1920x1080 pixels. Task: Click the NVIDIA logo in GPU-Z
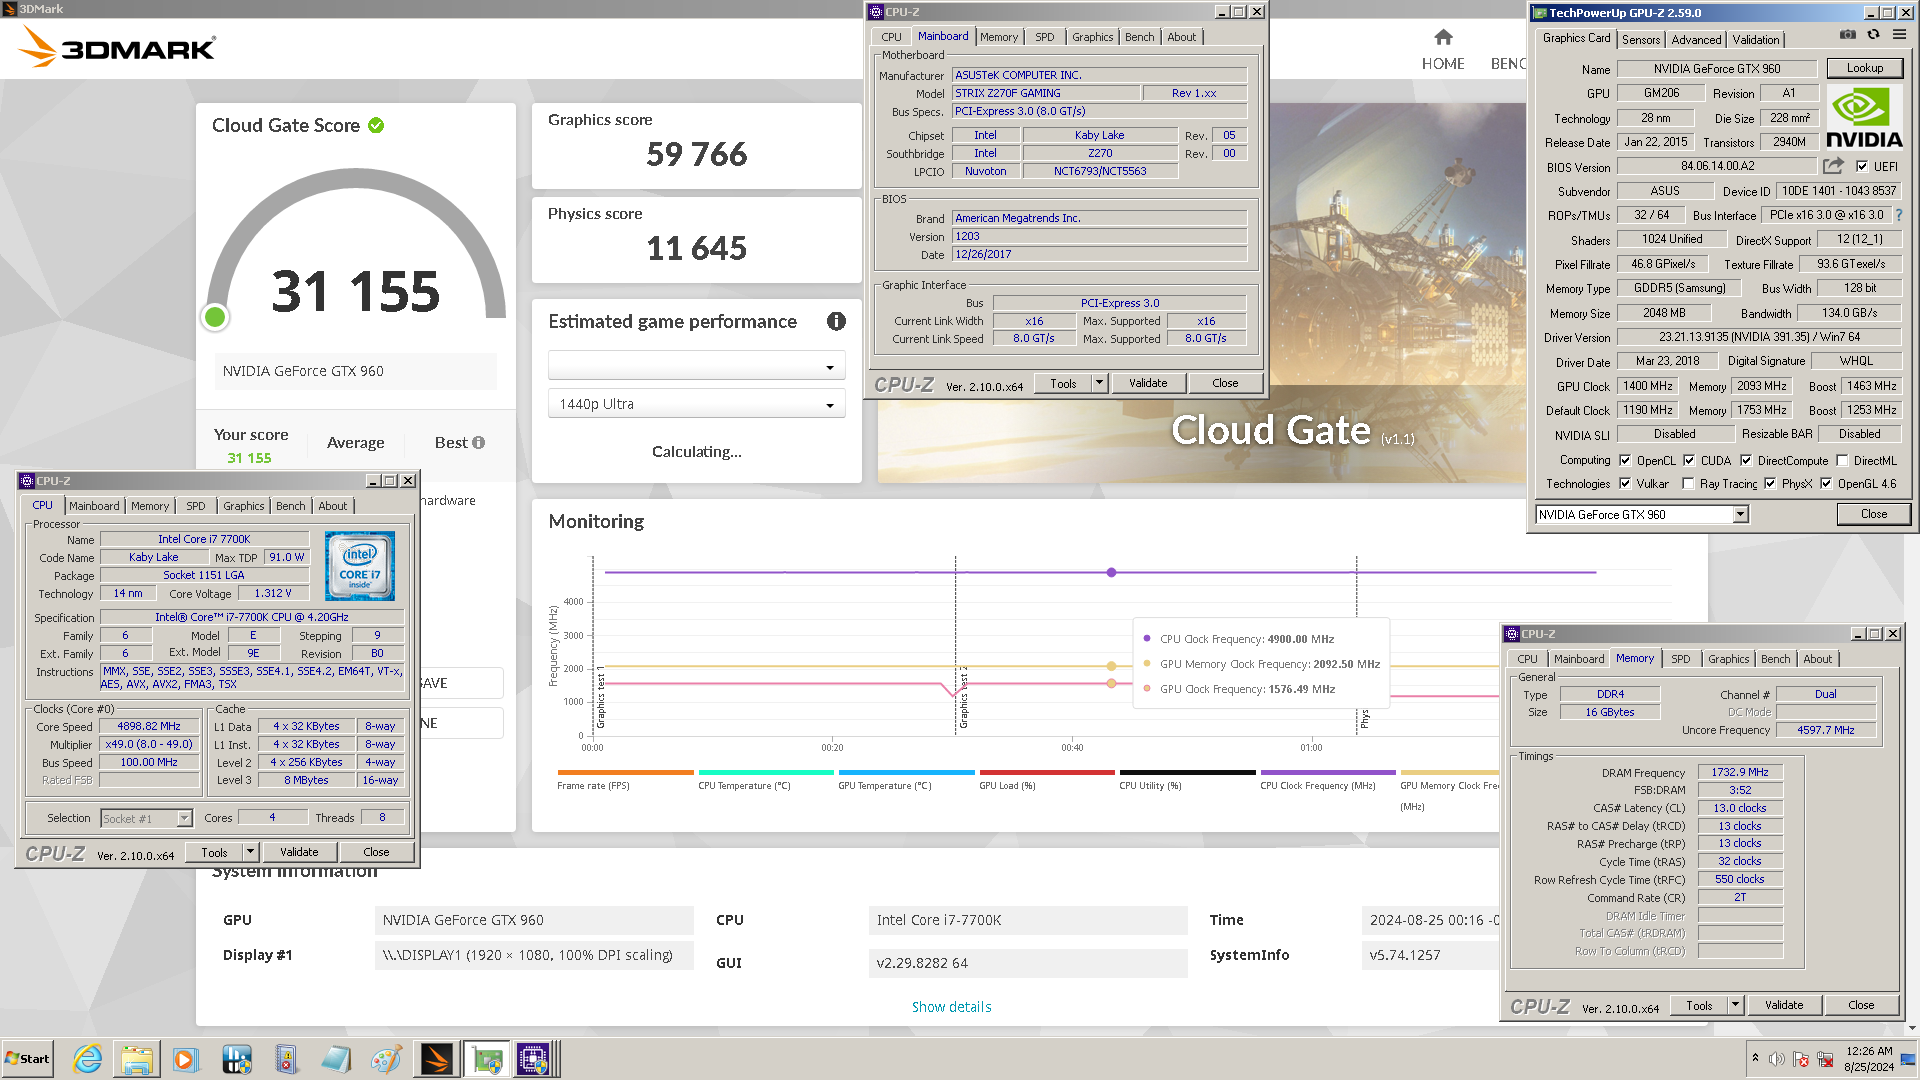point(1865,118)
